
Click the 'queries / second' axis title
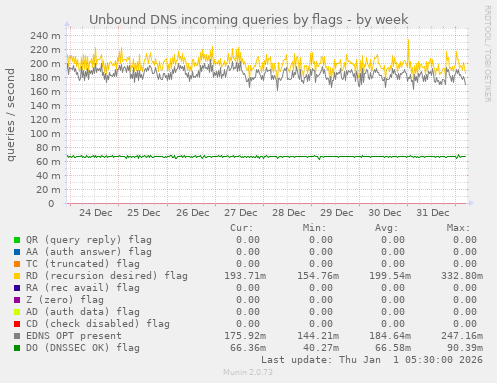[10, 115]
